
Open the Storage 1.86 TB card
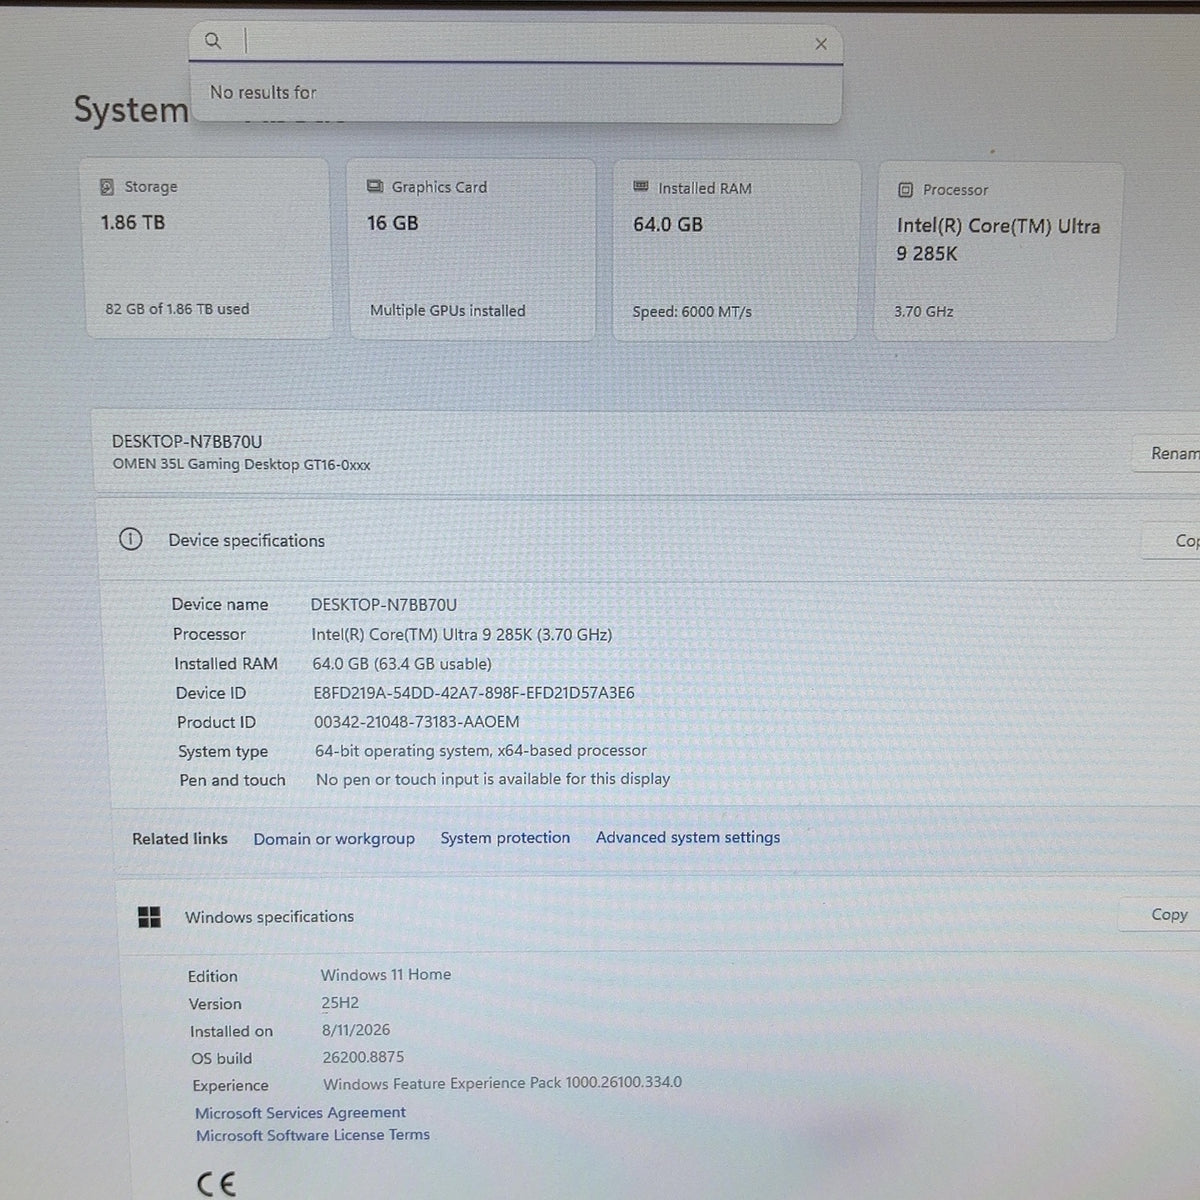[206, 249]
